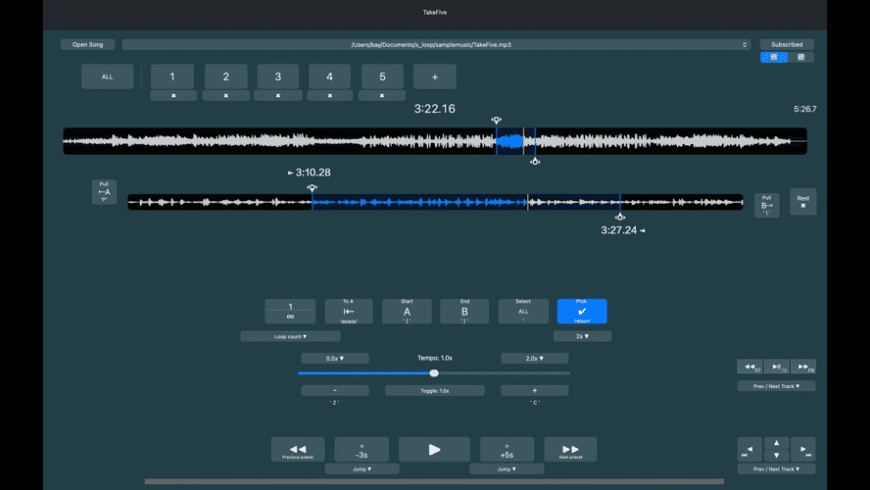The height and width of the screenshot is (490, 870).
Task: Open the 0.5x tempo dropdown
Action: coord(335,358)
